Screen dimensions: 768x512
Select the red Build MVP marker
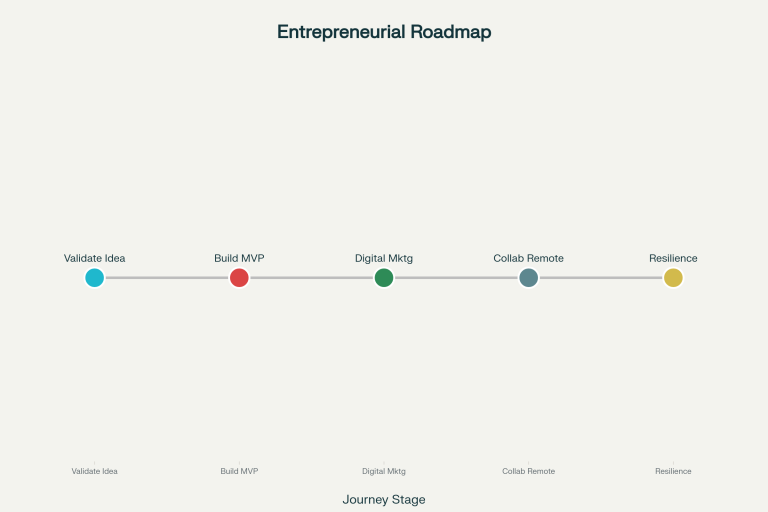point(239,278)
